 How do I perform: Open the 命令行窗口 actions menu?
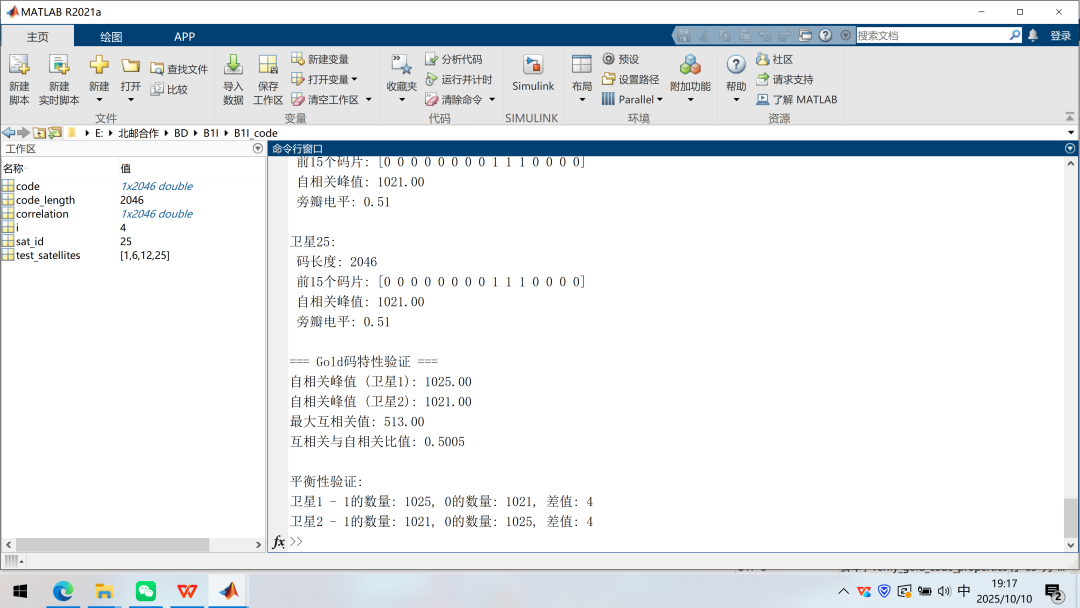[1070, 149]
